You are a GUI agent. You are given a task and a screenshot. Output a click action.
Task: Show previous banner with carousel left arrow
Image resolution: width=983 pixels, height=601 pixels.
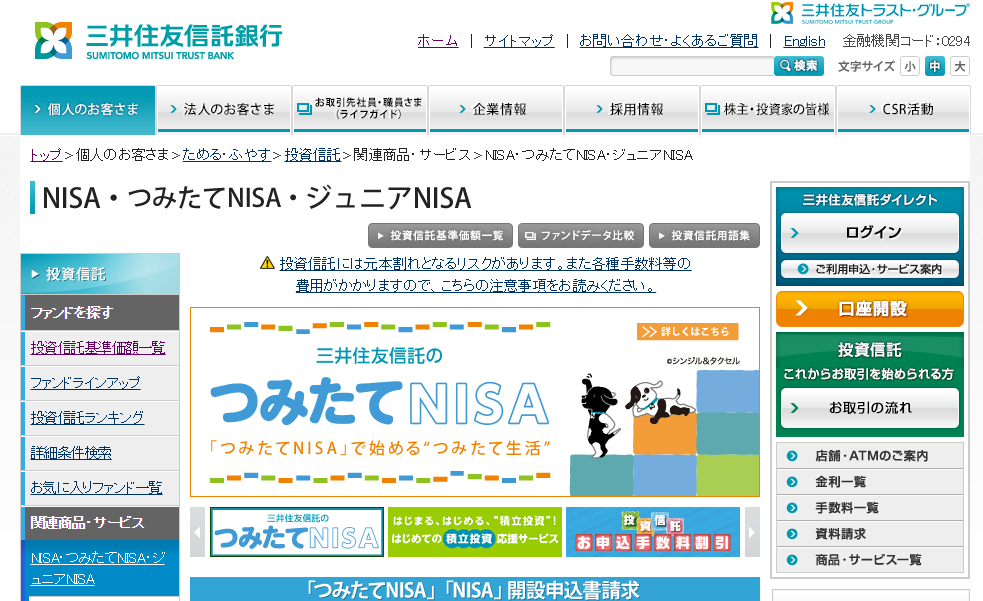pos(197,532)
